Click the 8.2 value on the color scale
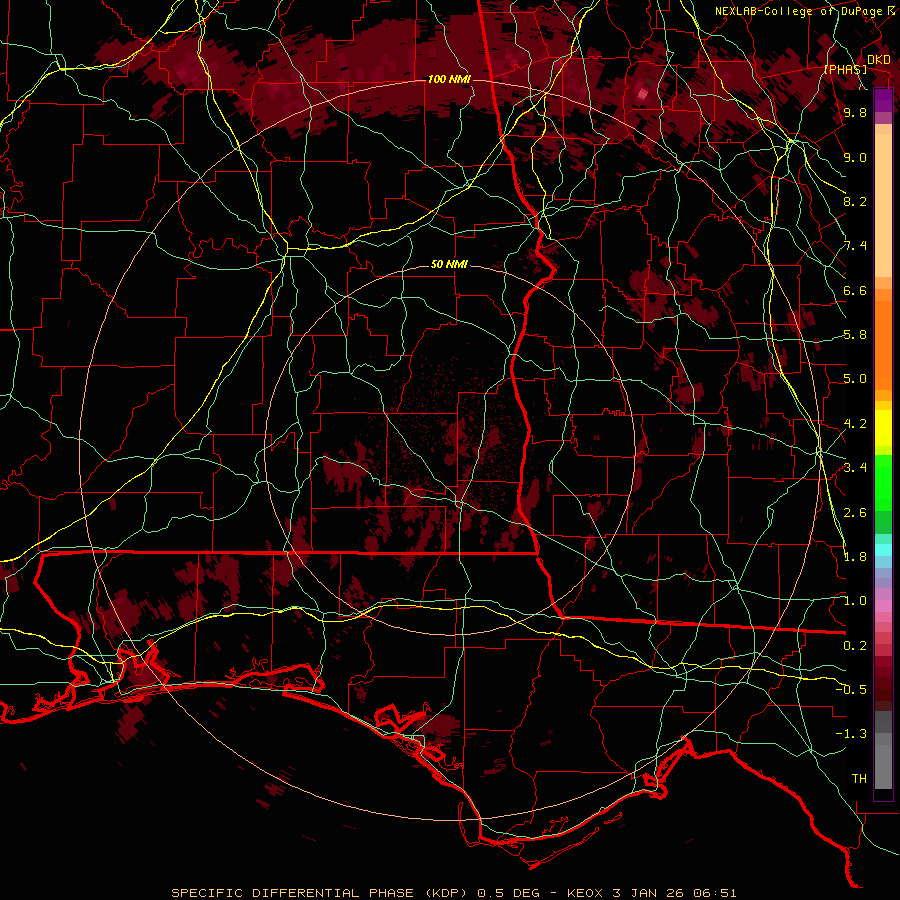The image size is (900, 900). pos(855,201)
